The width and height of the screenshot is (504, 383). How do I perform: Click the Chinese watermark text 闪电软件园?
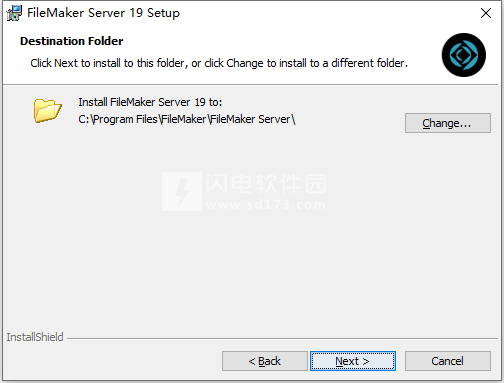point(266,184)
